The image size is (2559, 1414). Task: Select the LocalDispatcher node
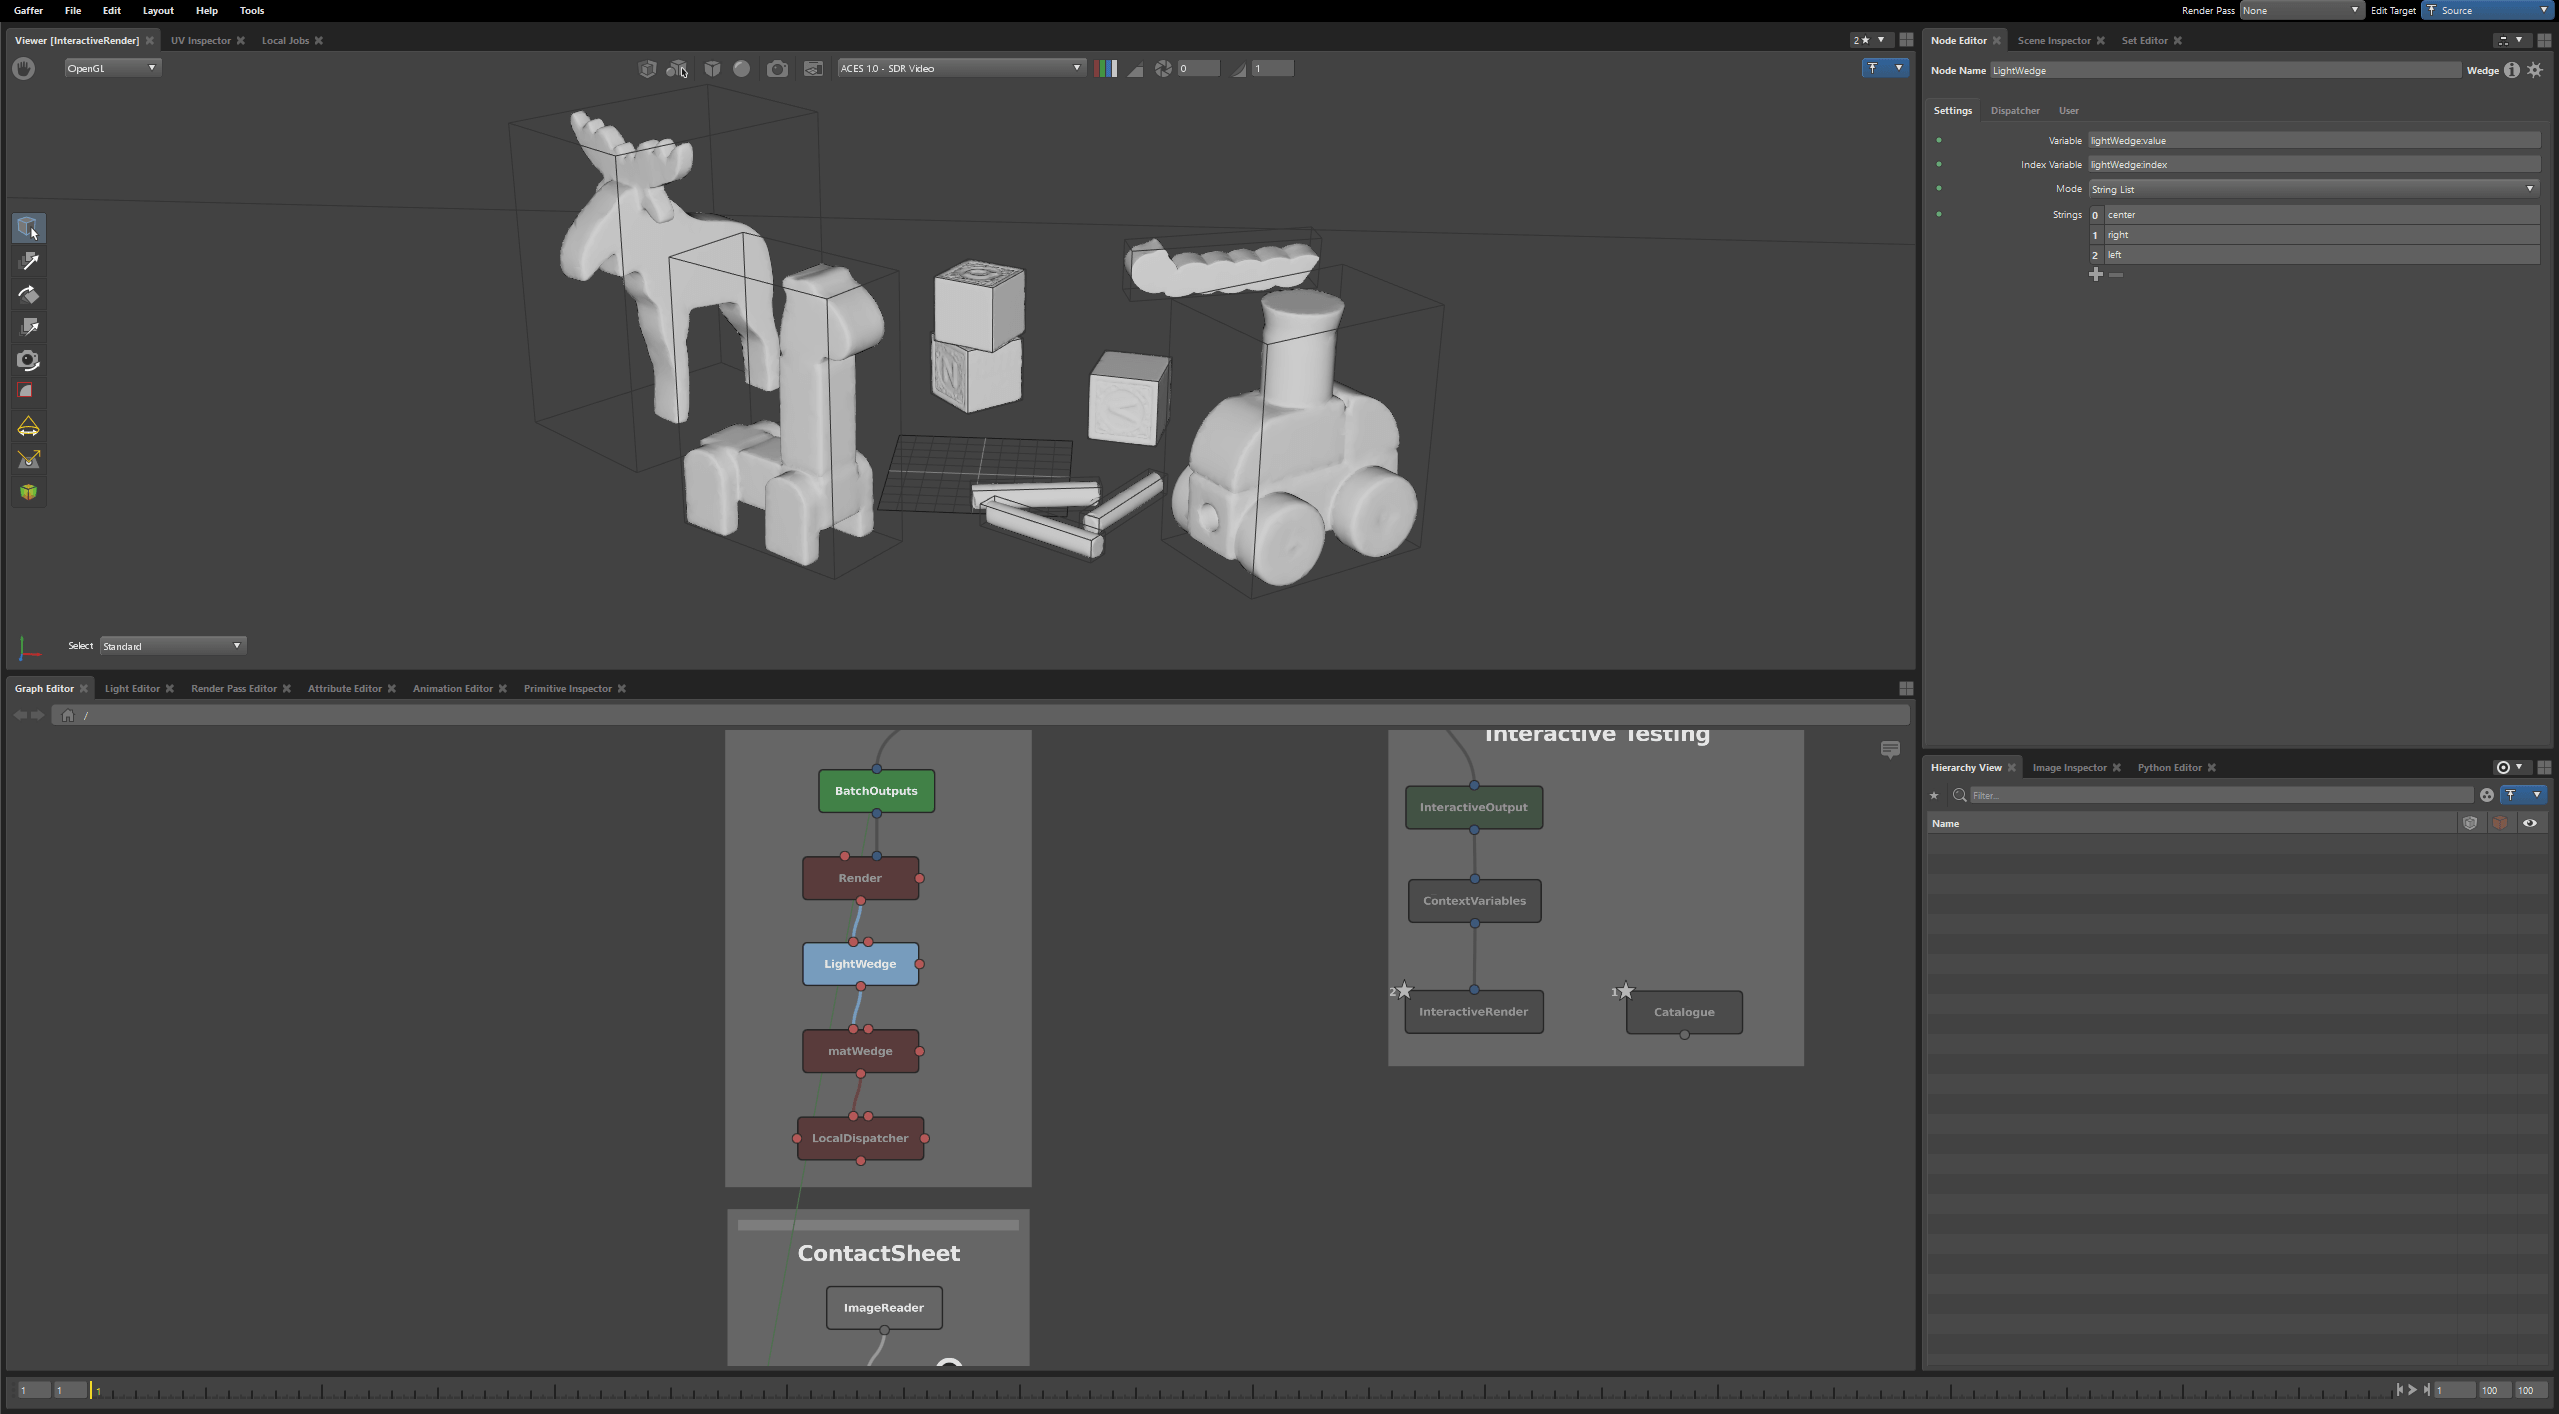(x=860, y=1138)
